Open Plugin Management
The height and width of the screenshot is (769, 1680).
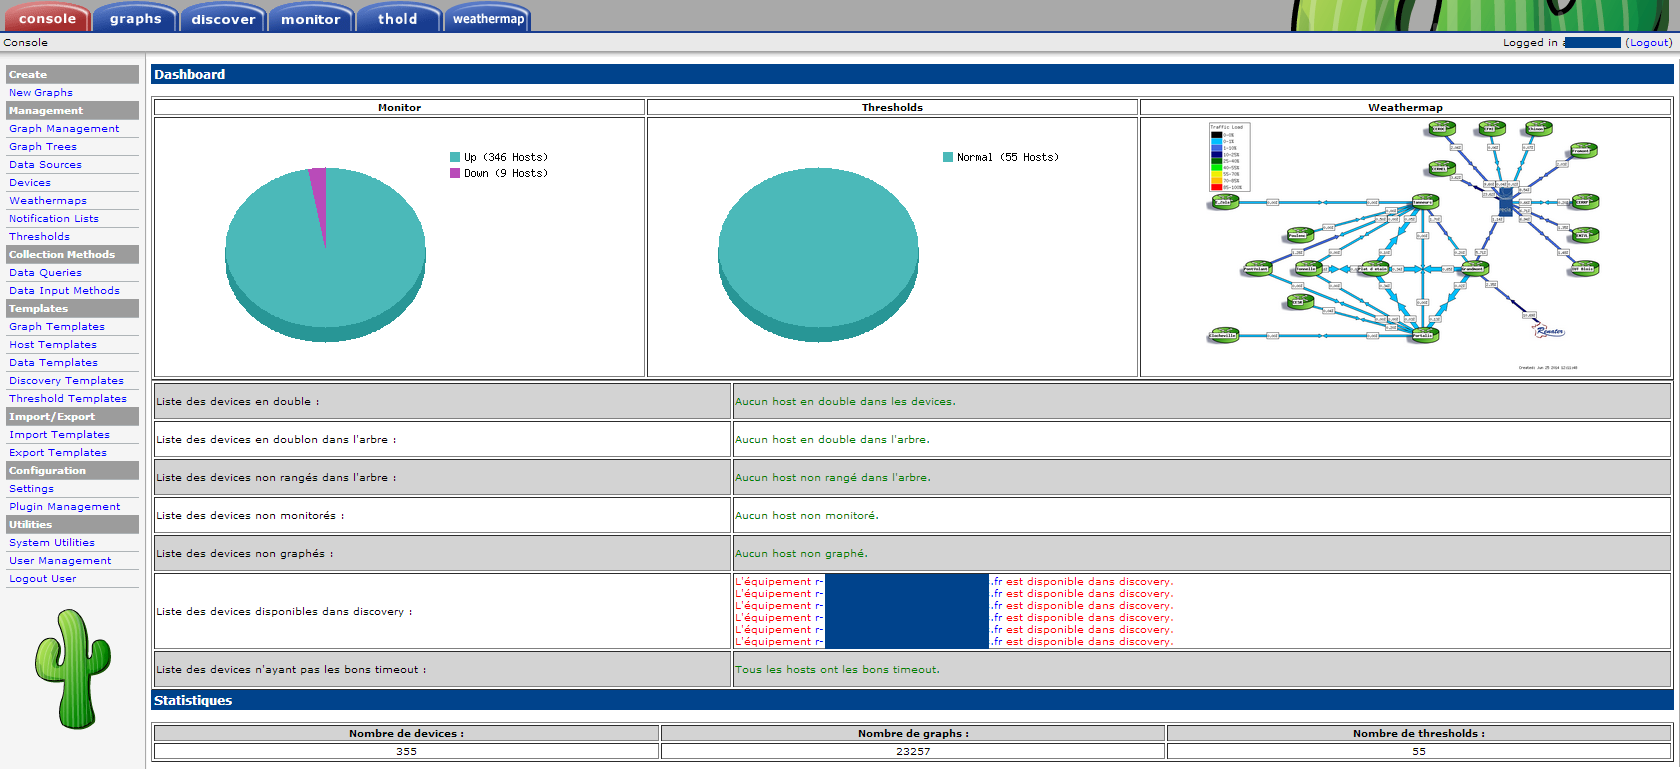[64, 506]
